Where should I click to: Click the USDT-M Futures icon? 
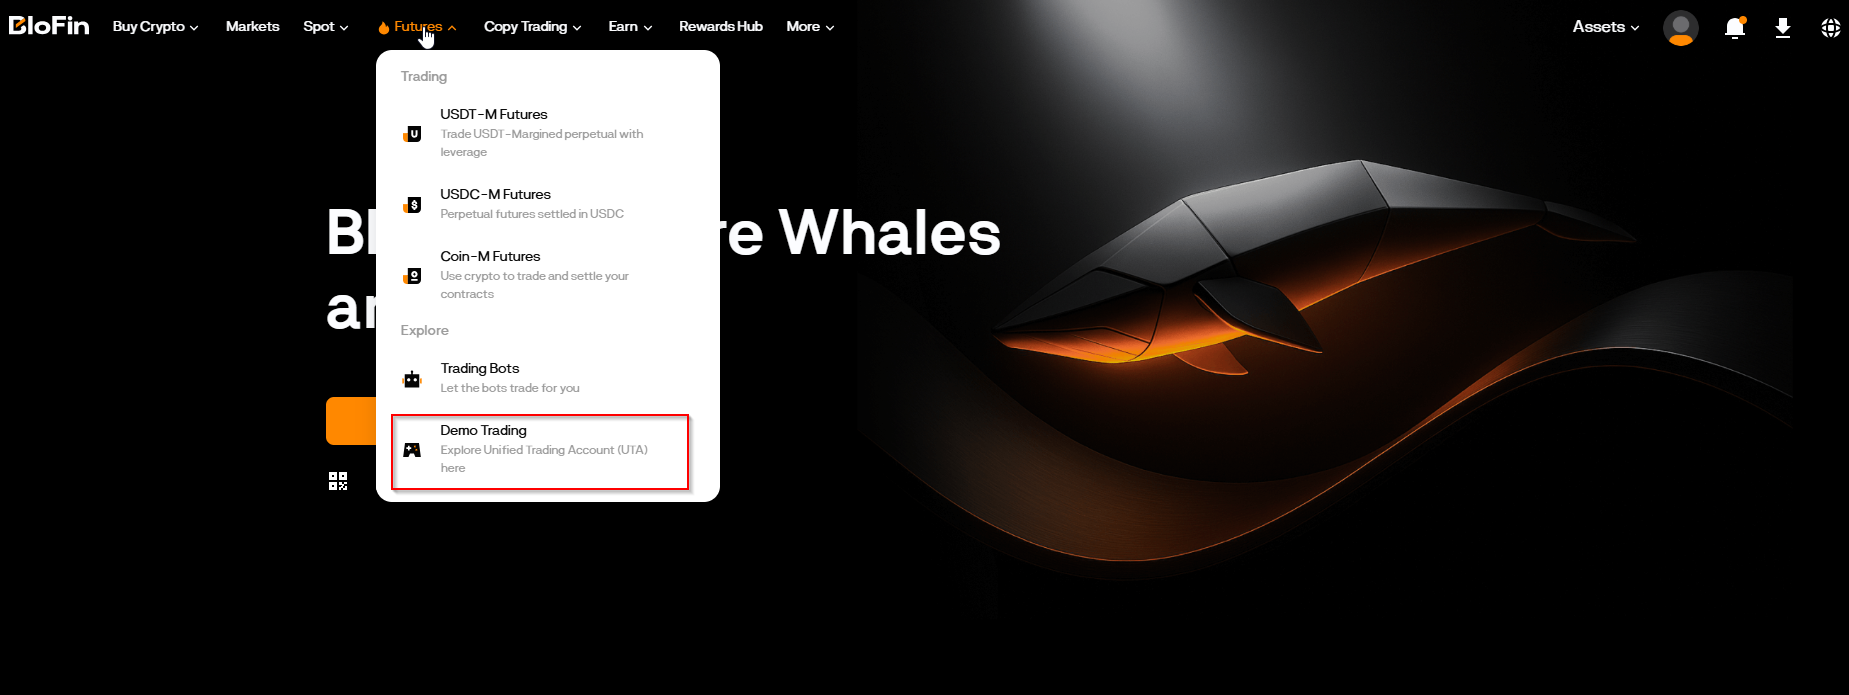[x=412, y=134]
